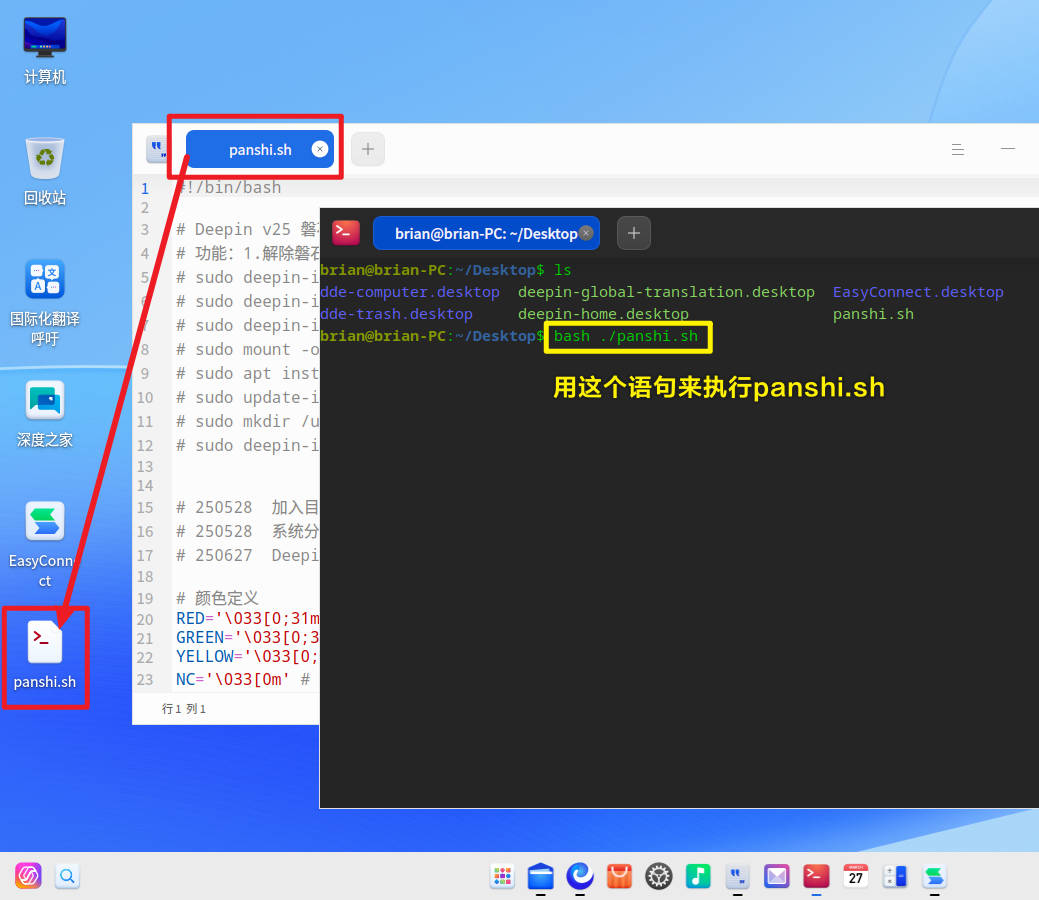Click dde-computer.desktop in terminal output
This screenshot has width=1039, height=900.
tap(410, 292)
